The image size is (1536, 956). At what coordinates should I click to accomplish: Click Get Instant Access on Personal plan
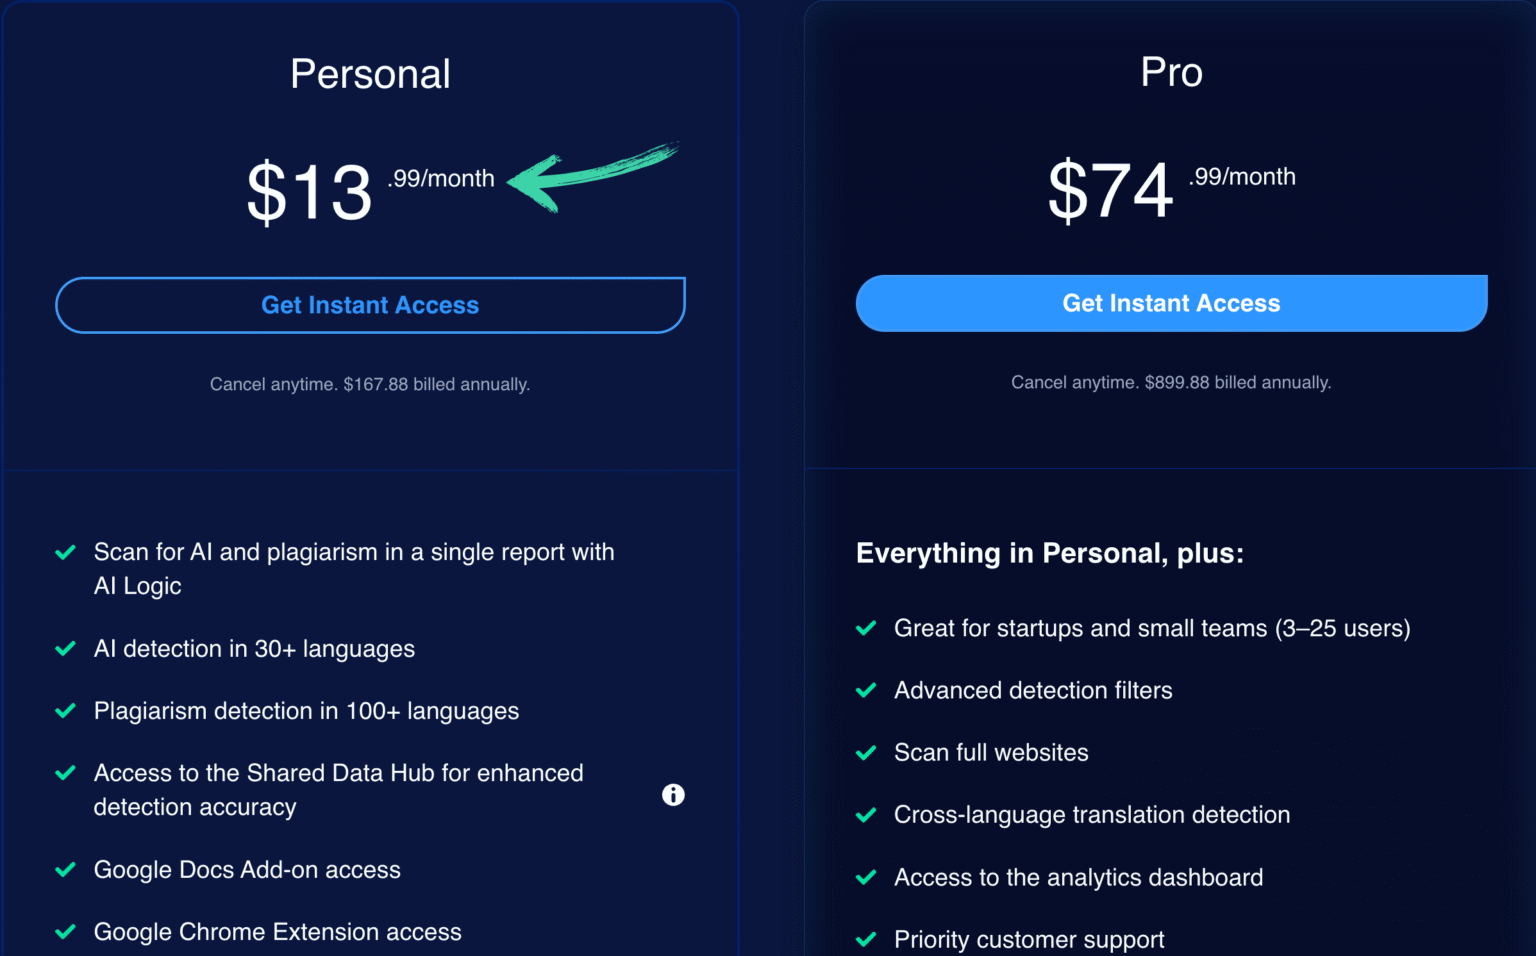point(370,305)
